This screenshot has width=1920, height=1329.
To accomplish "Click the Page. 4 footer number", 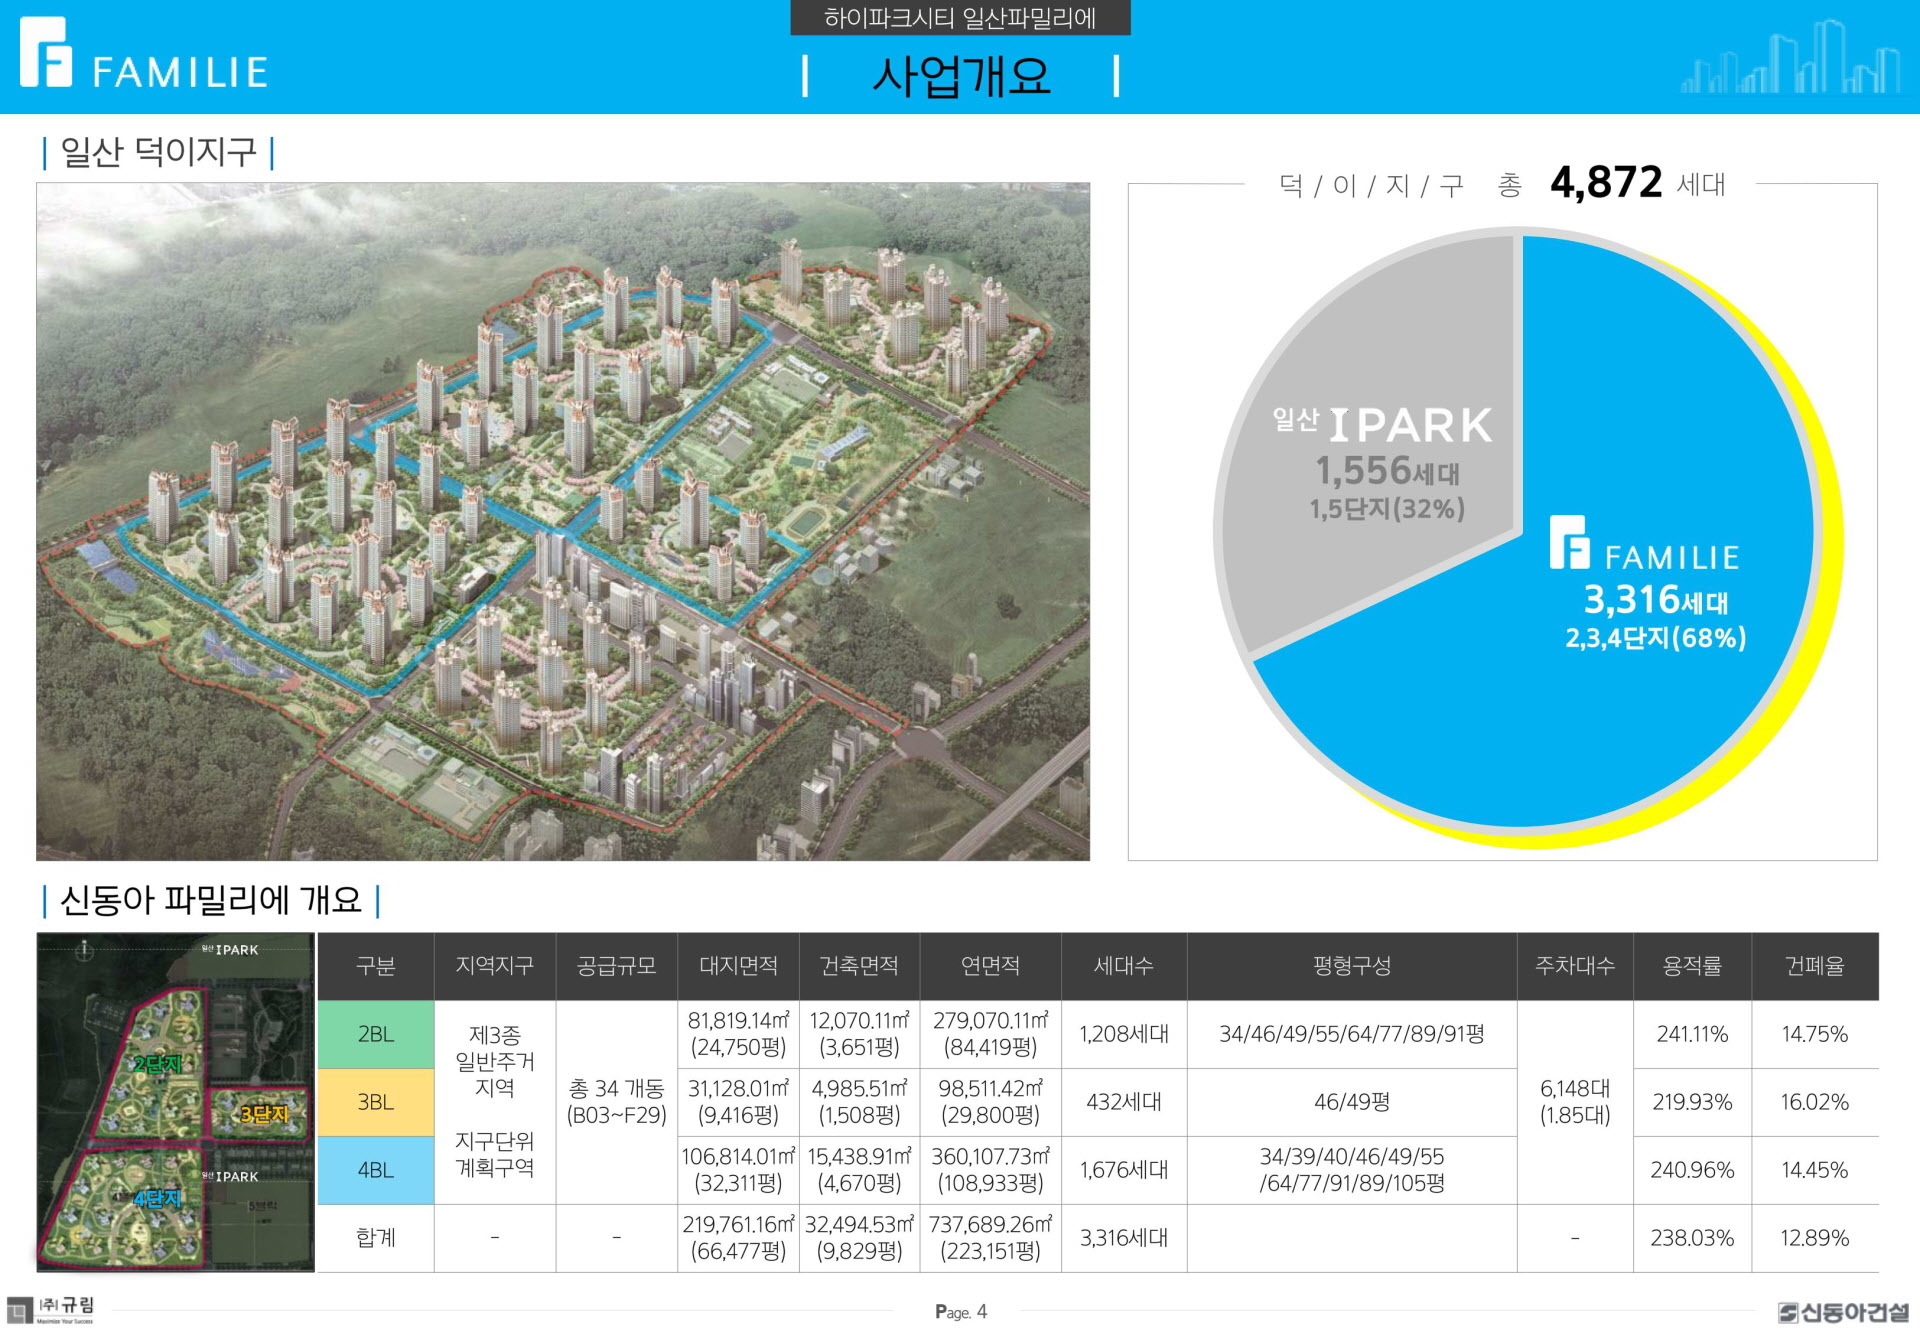I will pyautogui.click(x=961, y=1312).
